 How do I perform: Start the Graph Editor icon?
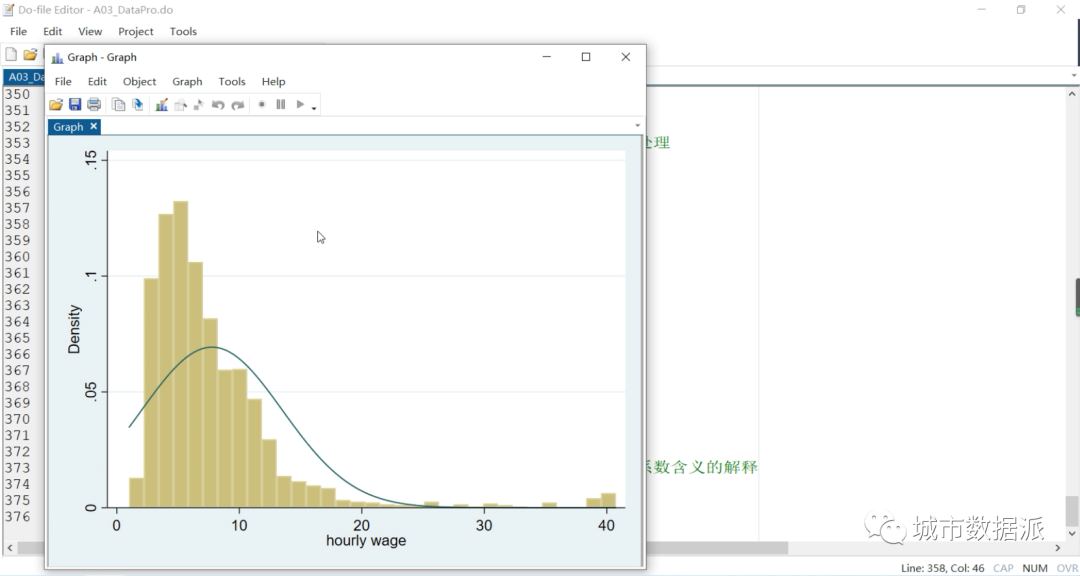point(162,105)
